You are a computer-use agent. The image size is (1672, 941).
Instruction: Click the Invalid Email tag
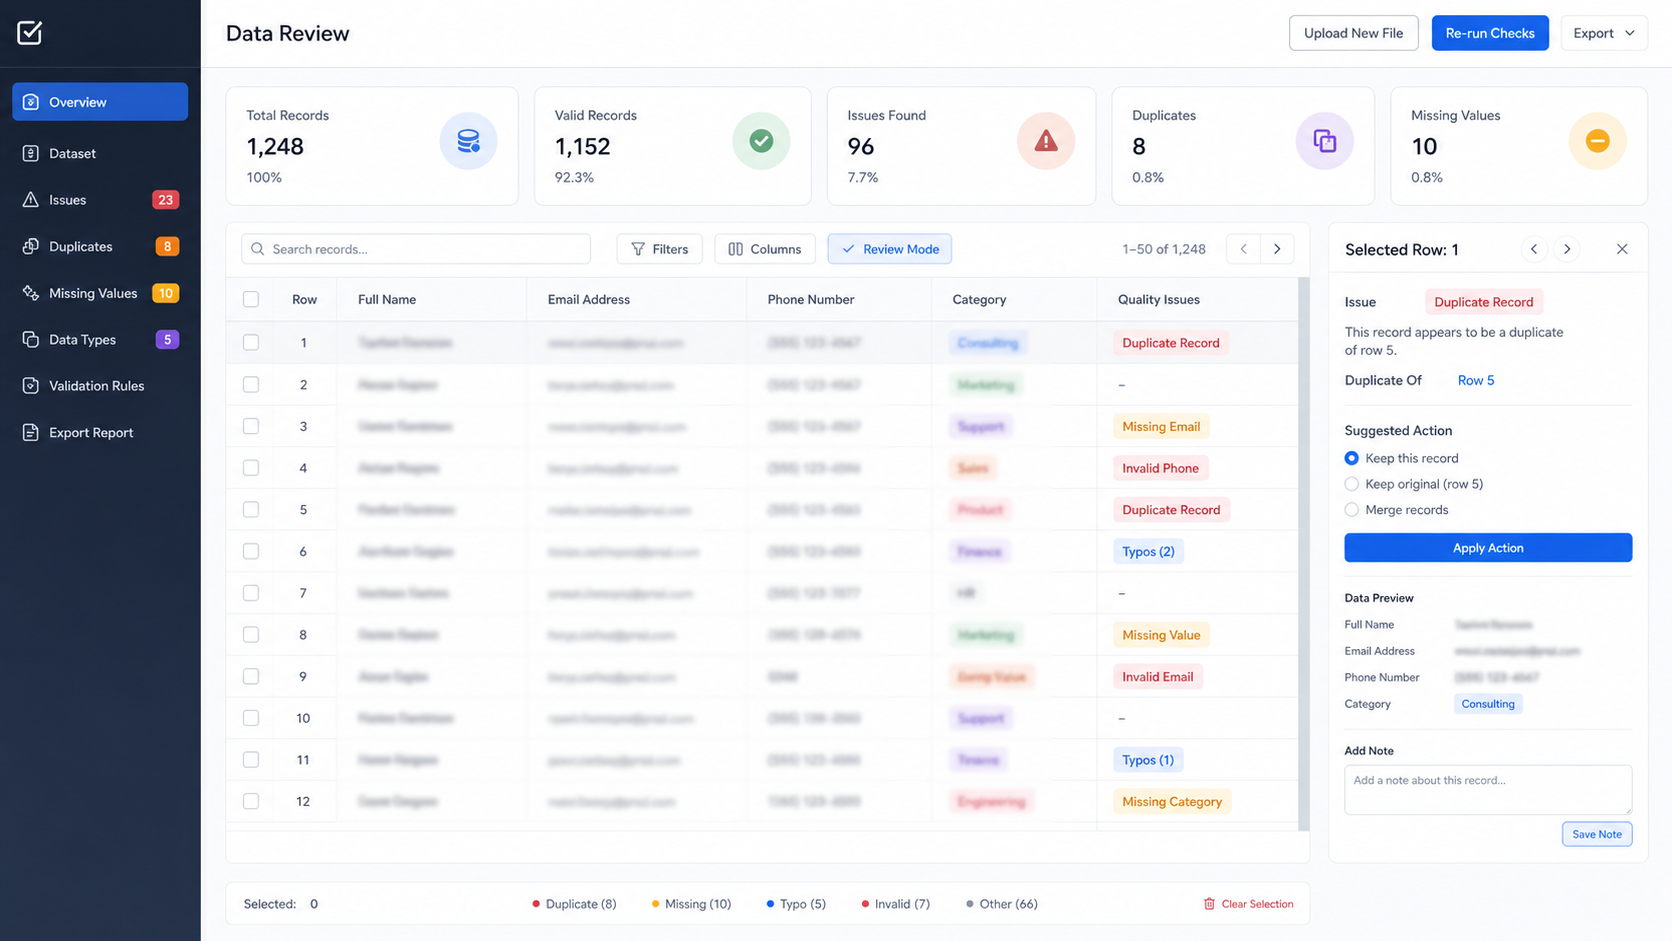[x=1157, y=676]
